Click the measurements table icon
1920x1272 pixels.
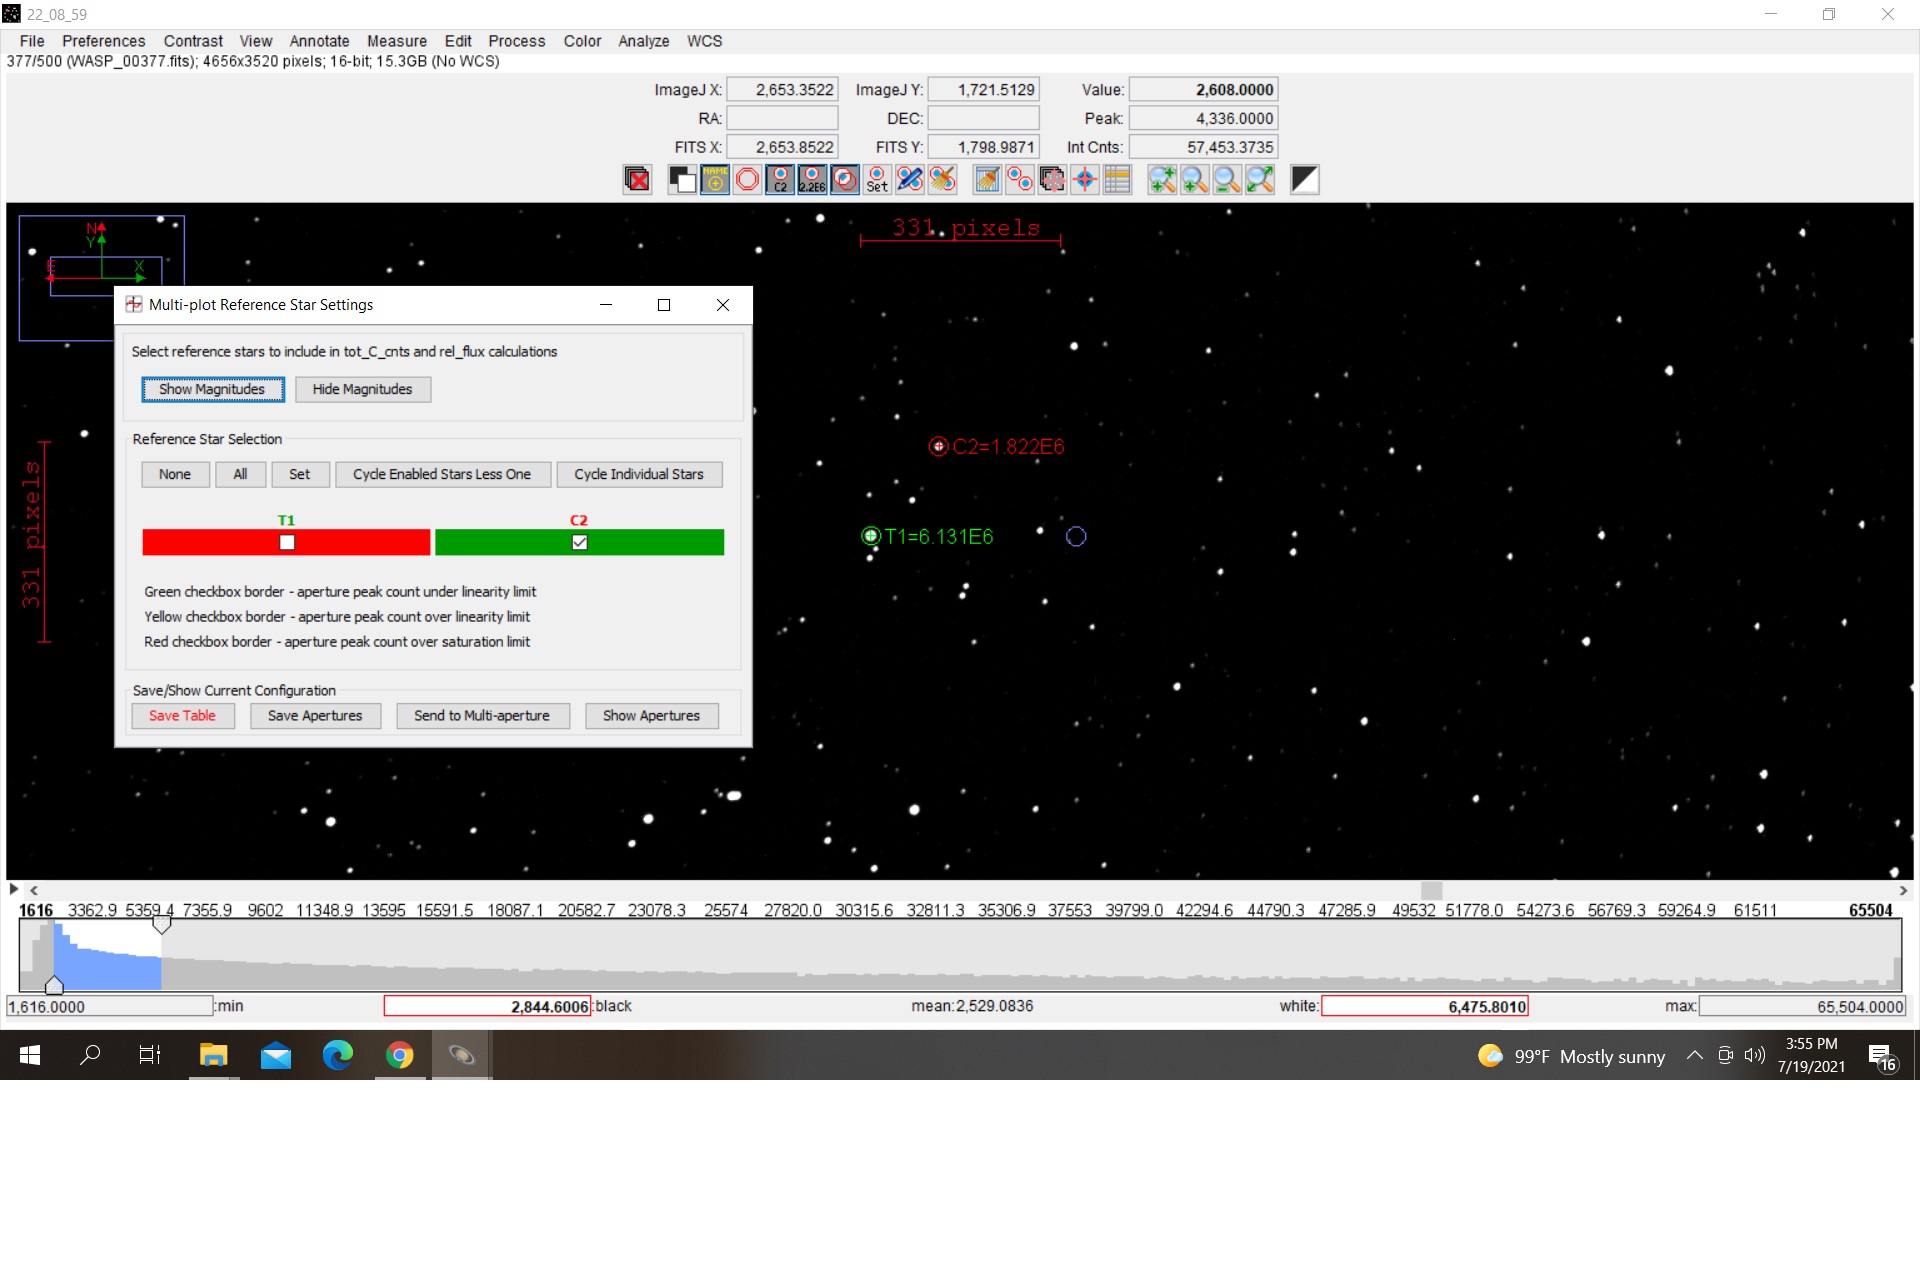1117,180
